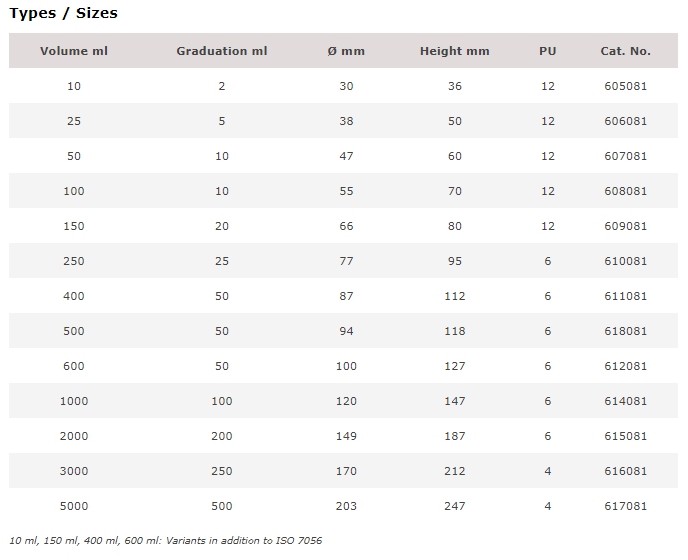The height and width of the screenshot is (560, 688).
Task: Click catalog number 610081
Action: [625, 261]
